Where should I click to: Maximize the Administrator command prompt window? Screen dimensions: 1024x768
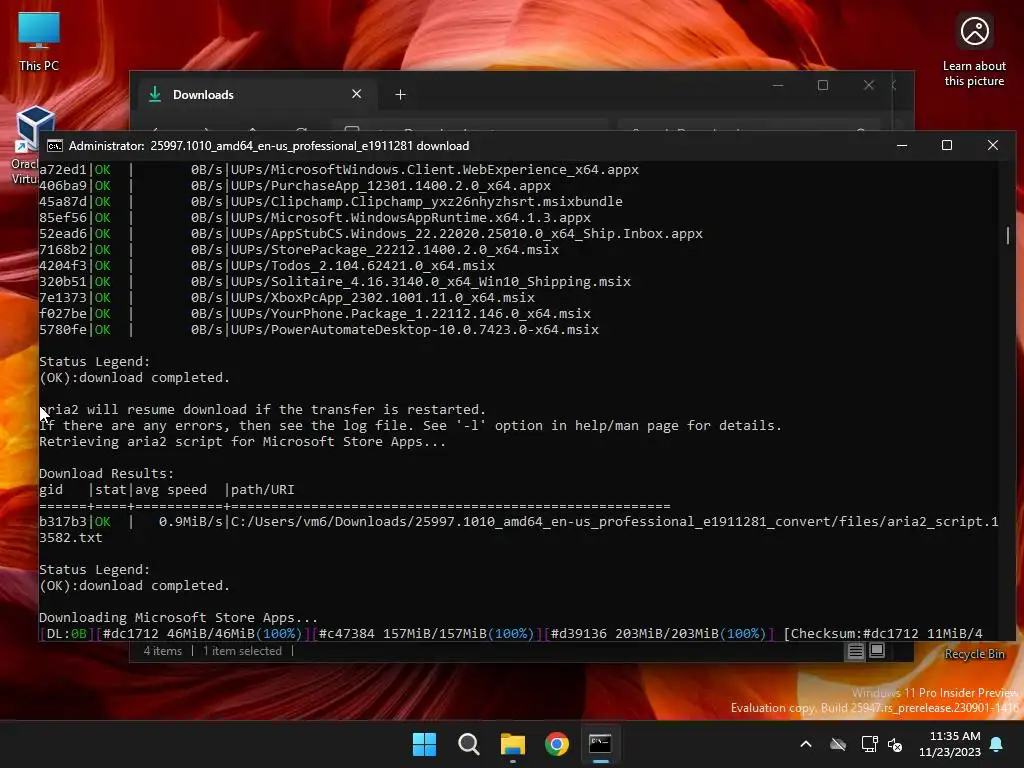pyautogui.click(x=947, y=146)
